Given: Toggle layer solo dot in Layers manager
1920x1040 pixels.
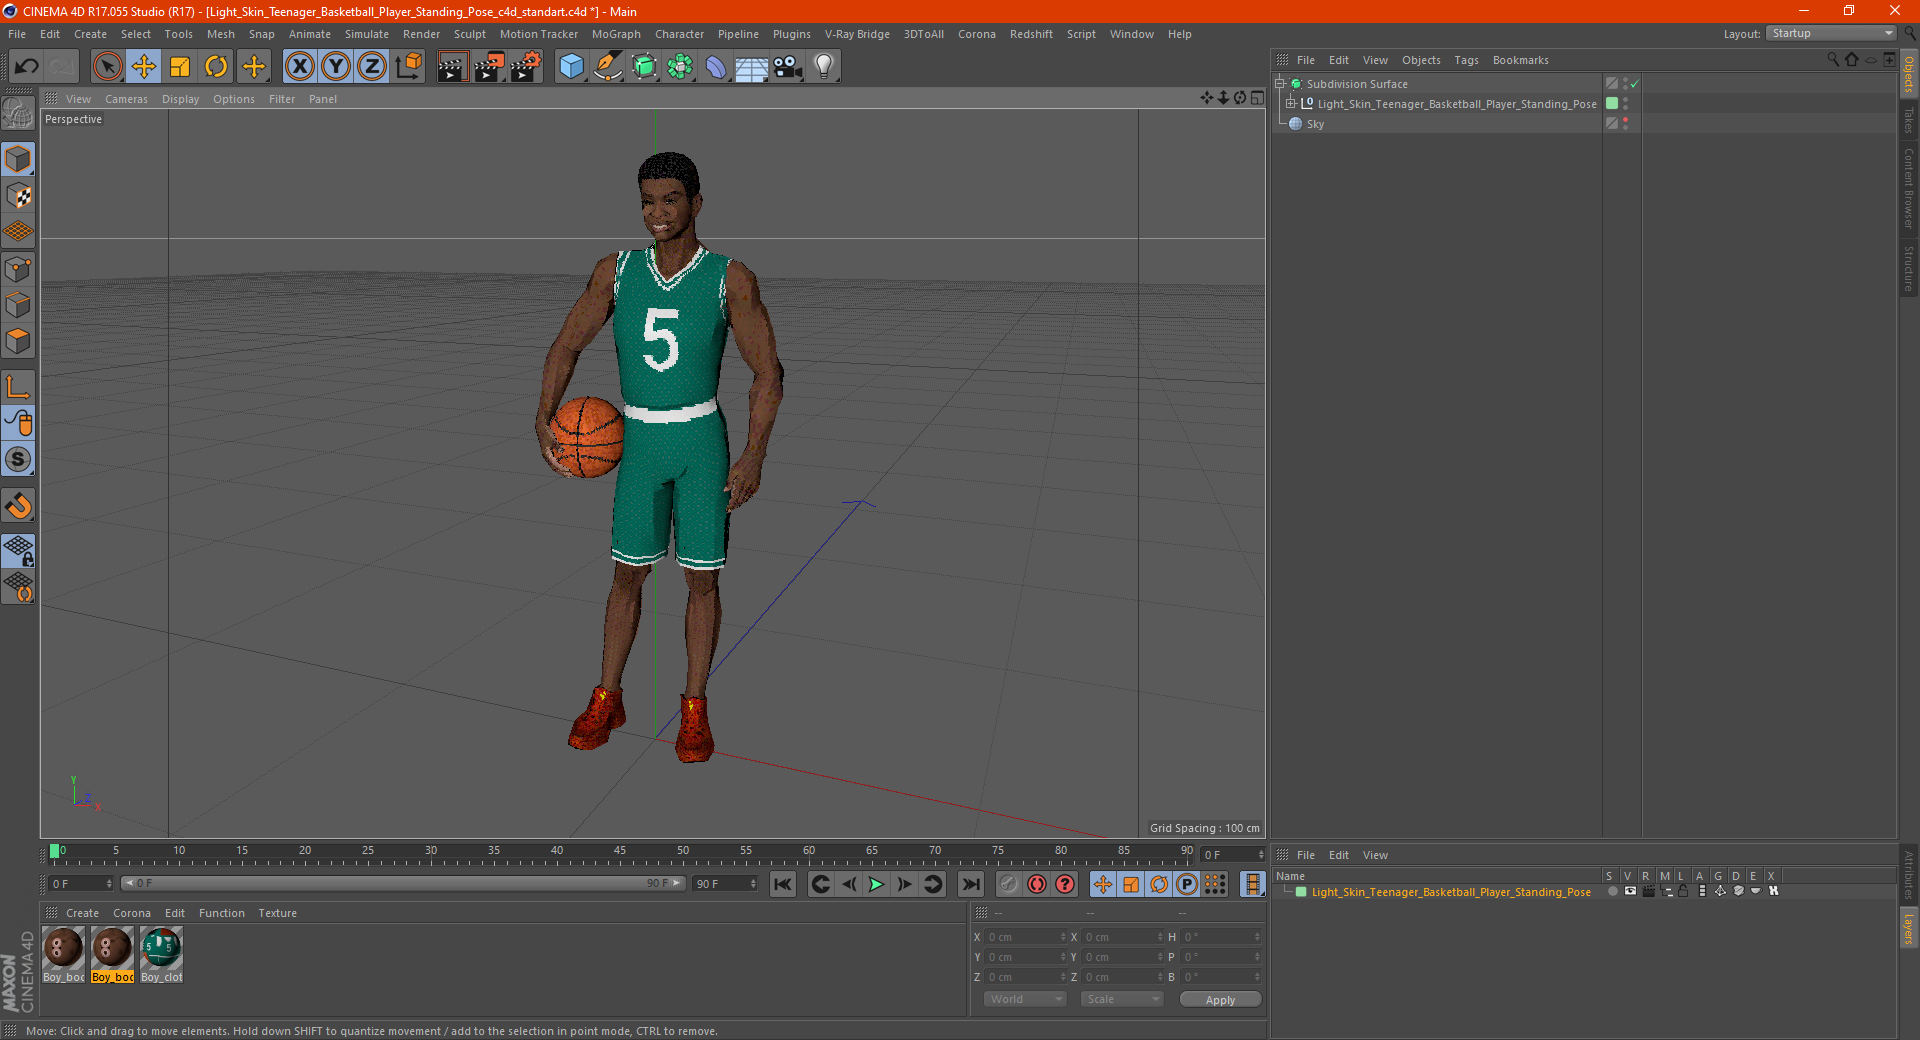Looking at the screenshot, I should (1612, 891).
